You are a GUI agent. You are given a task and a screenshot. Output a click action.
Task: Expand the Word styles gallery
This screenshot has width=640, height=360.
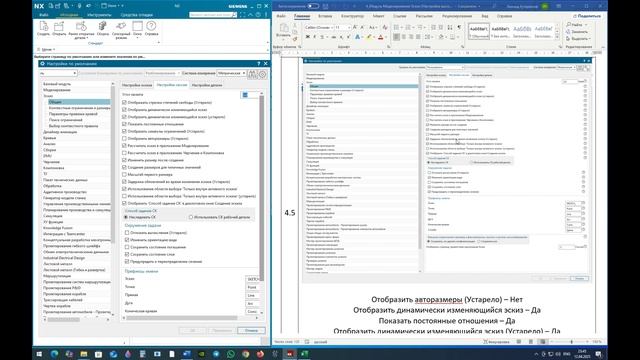point(557,37)
